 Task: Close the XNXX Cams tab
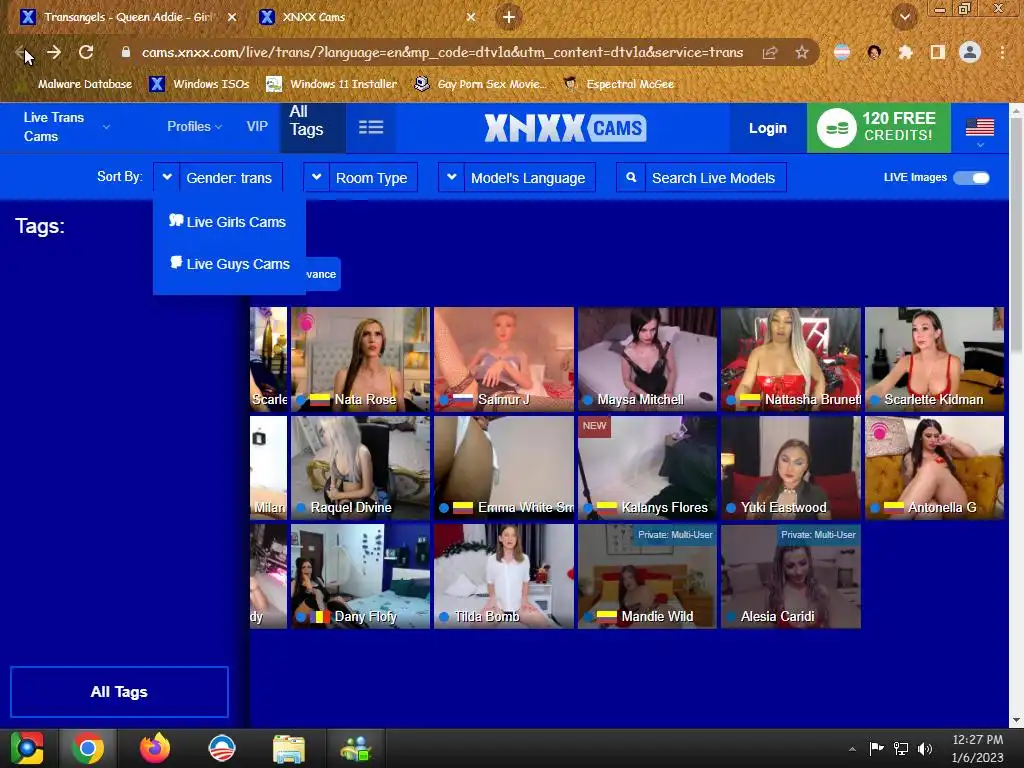(471, 17)
